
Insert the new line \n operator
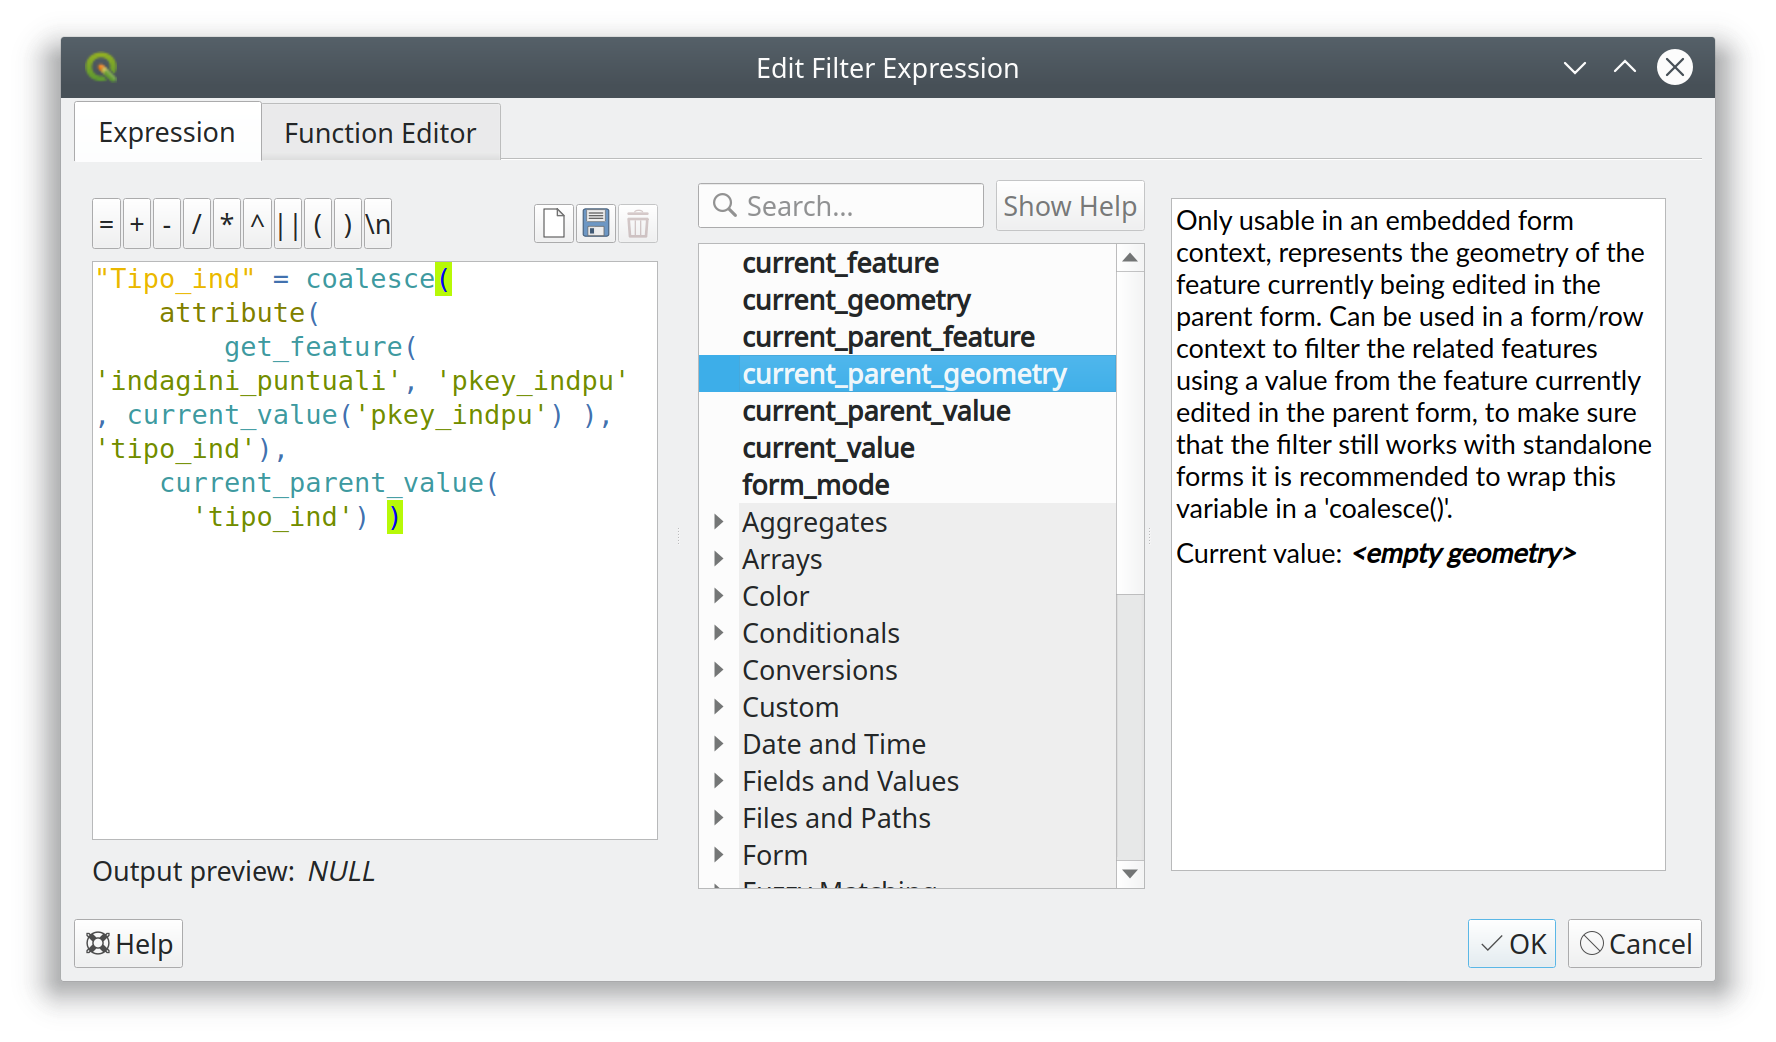(378, 225)
